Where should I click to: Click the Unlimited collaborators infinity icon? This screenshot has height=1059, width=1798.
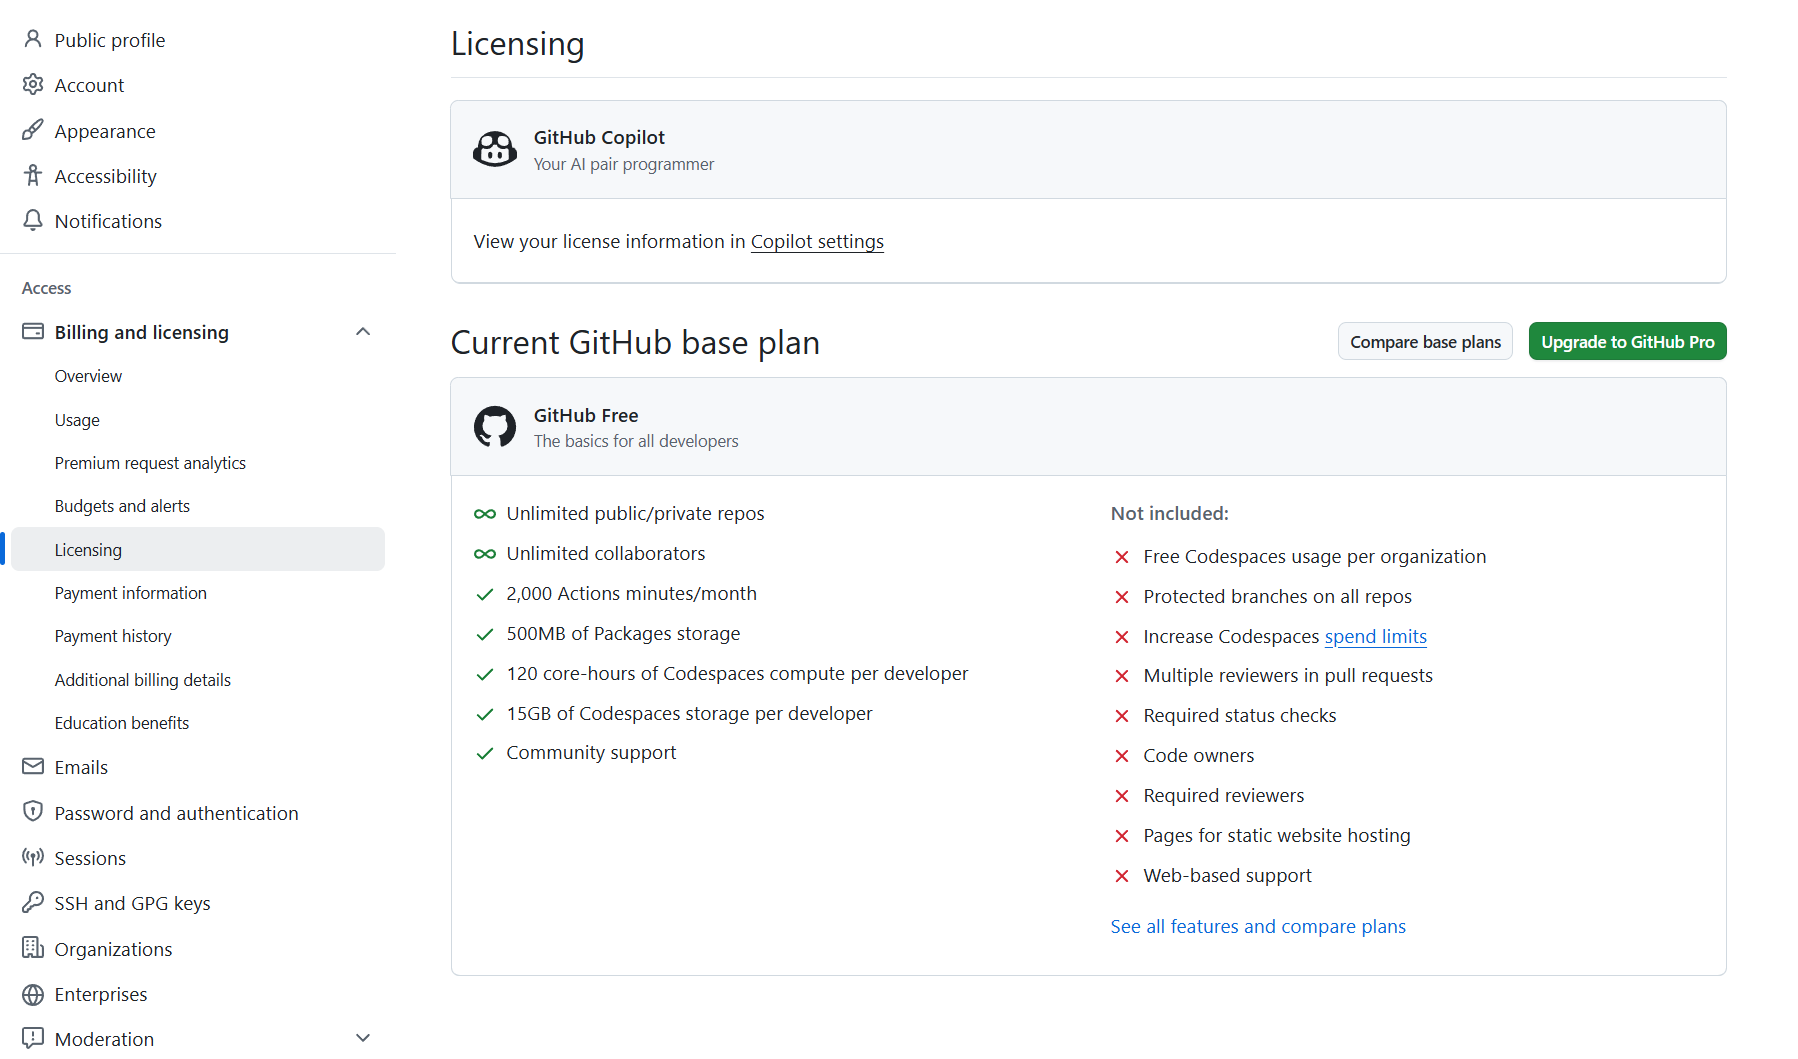[485, 554]
